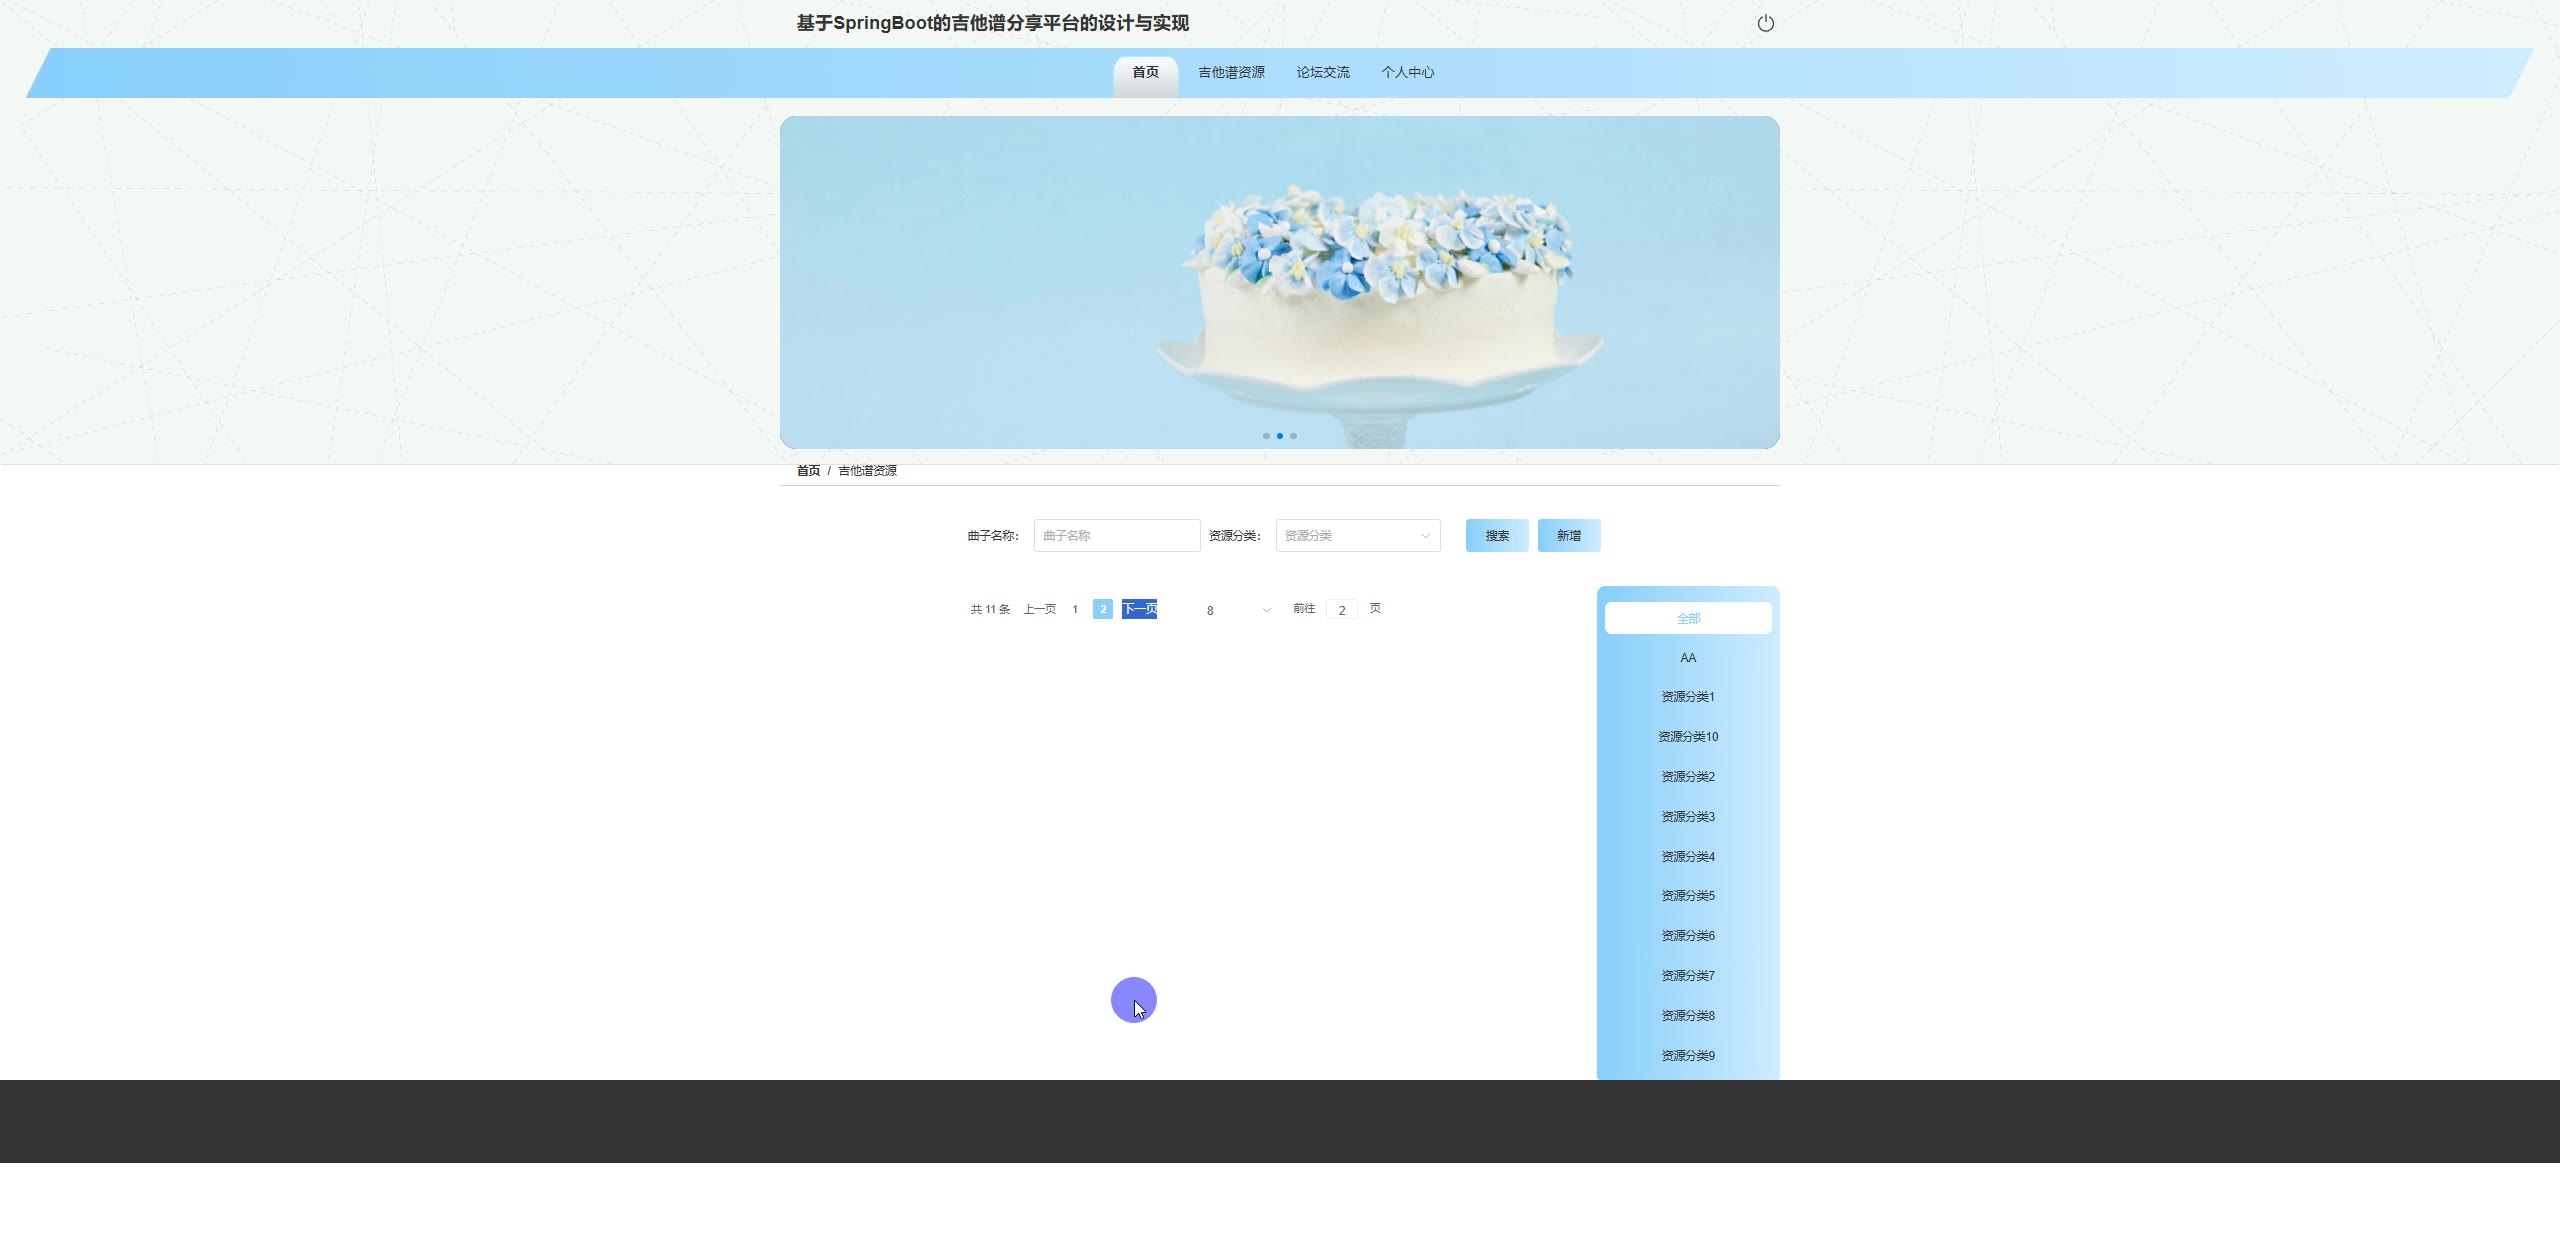Click the 下一页 pagination button

pos(1139,609)
